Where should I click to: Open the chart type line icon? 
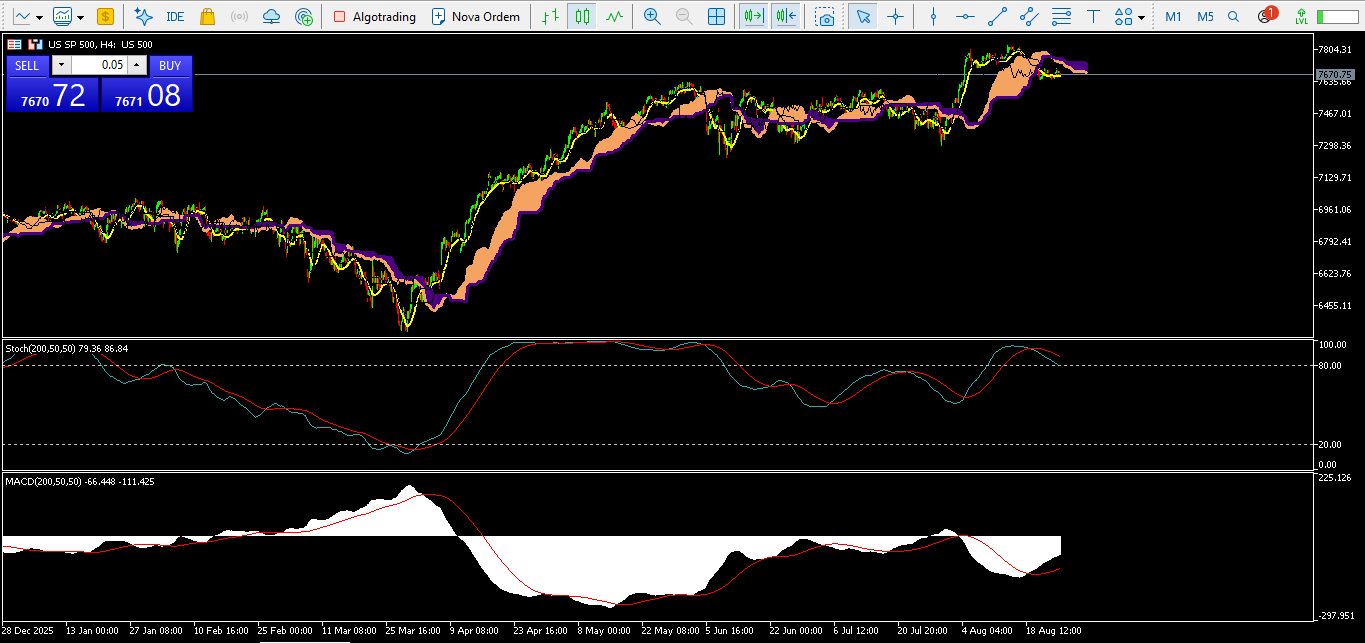[21, 16]
